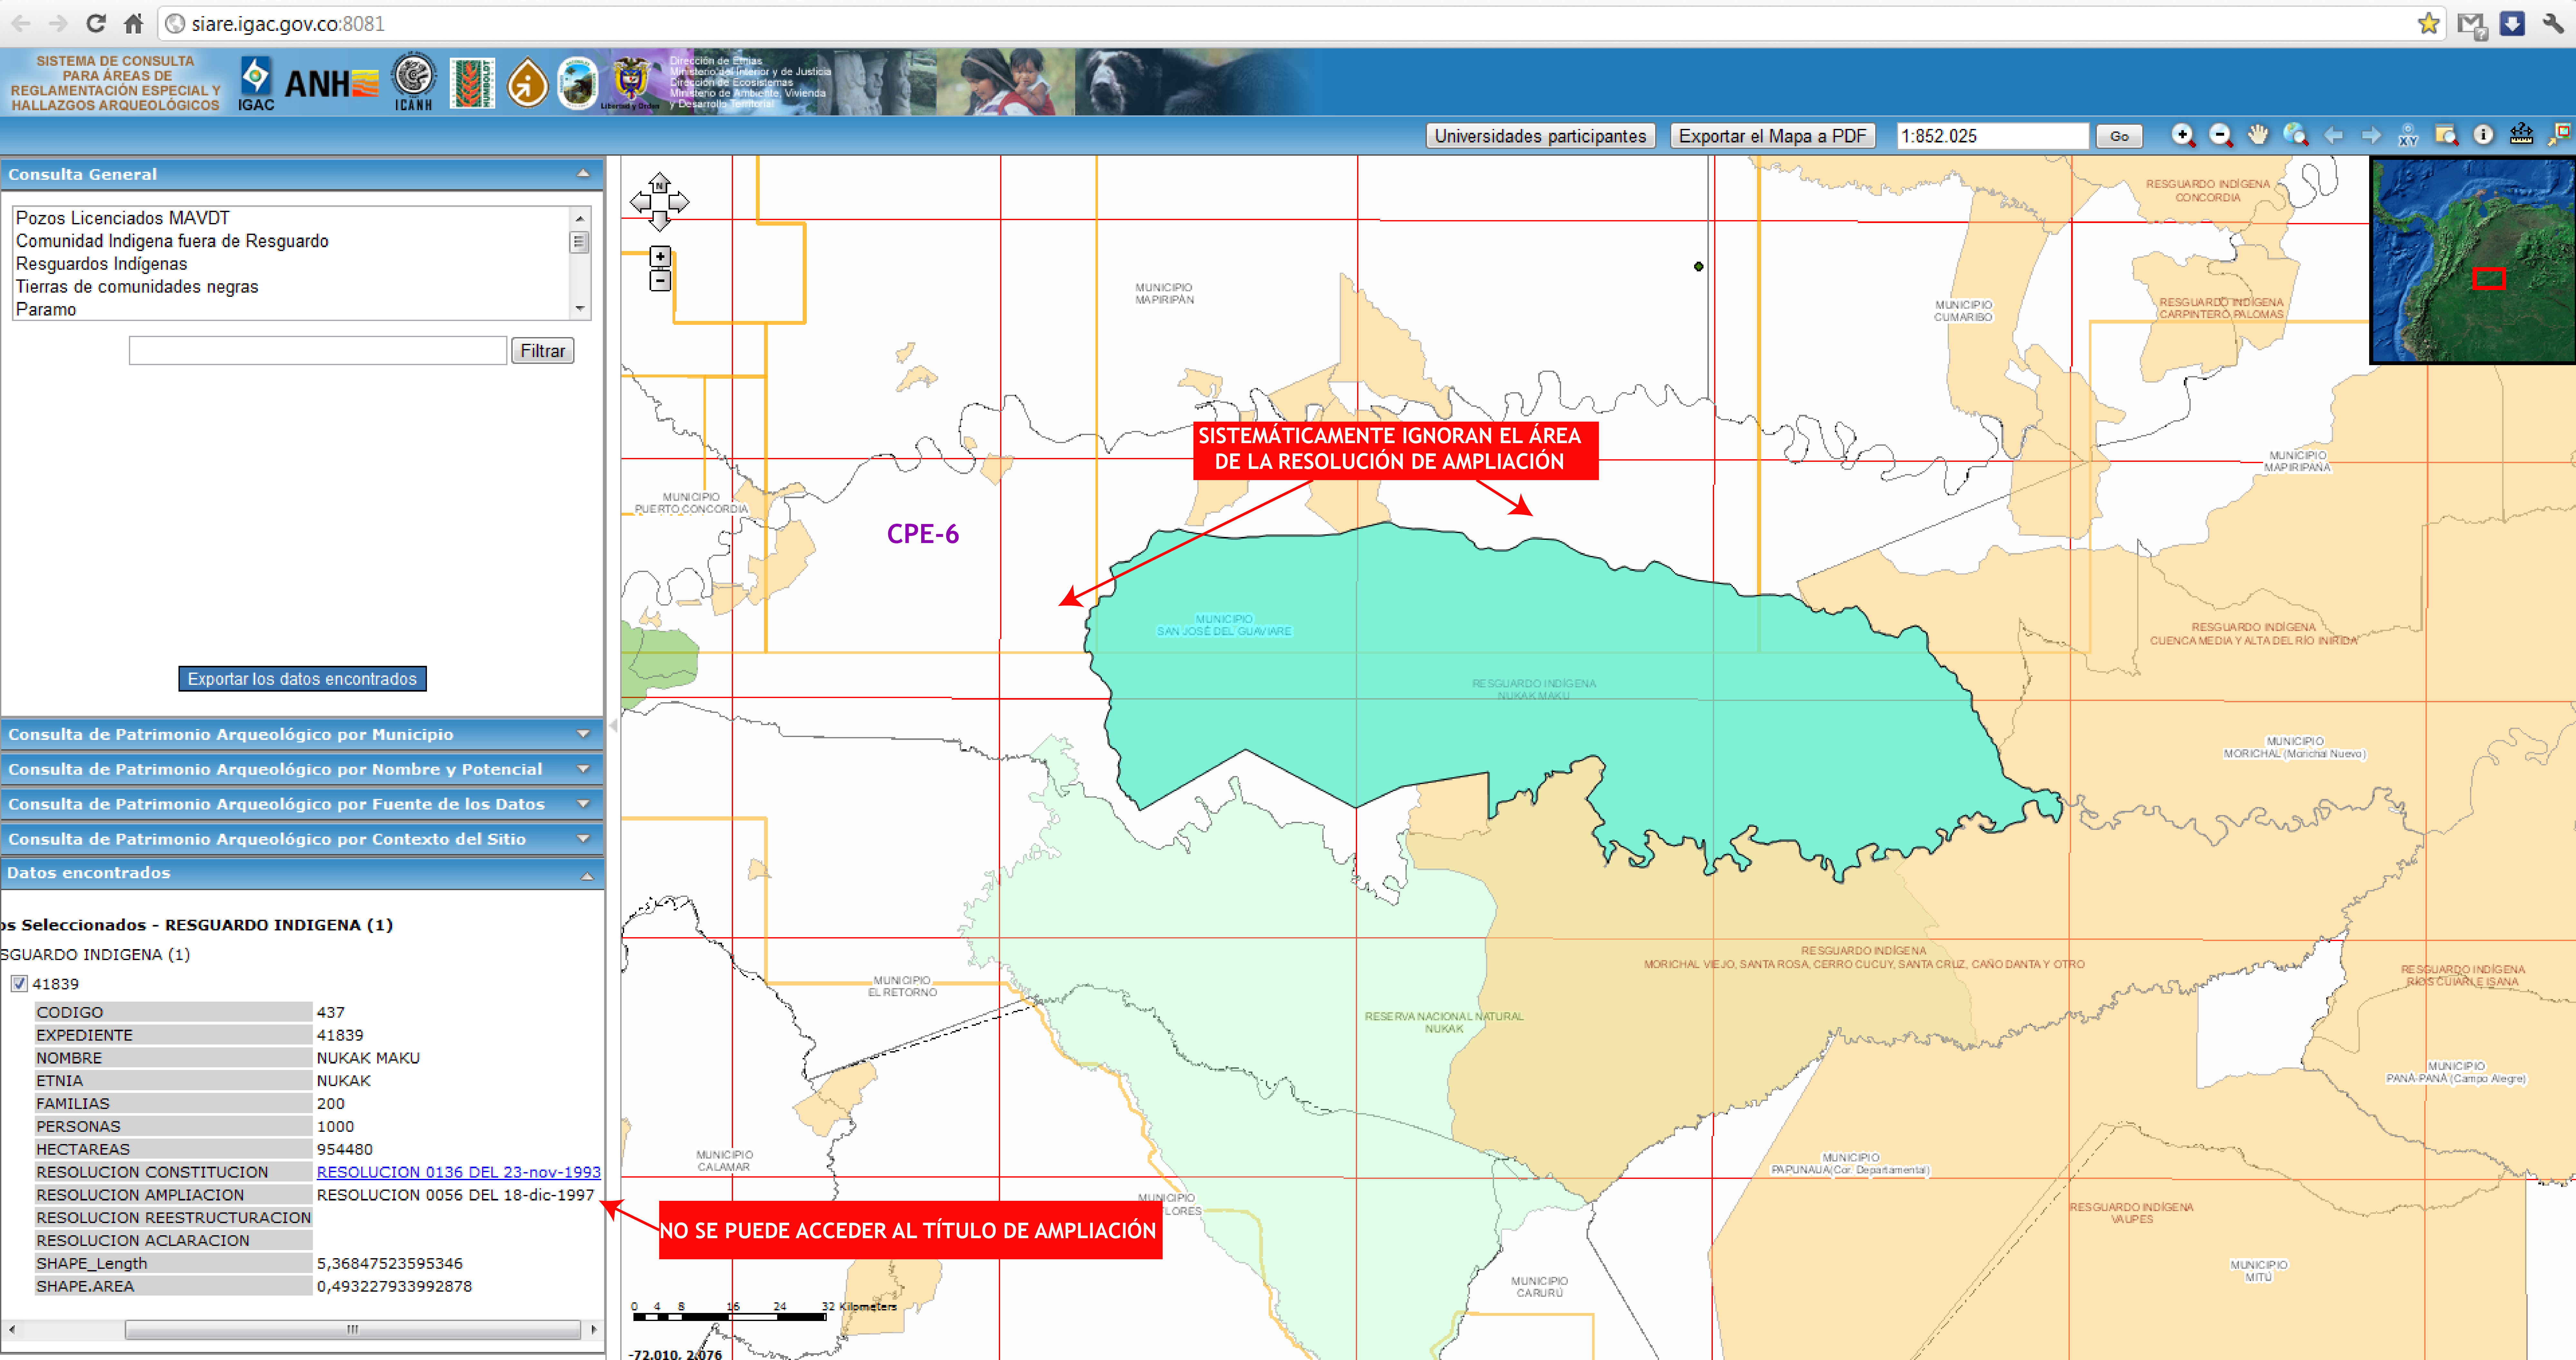Pan map south with down arrow
This screenshot has width=2576, height=1360.
(659, 221)
